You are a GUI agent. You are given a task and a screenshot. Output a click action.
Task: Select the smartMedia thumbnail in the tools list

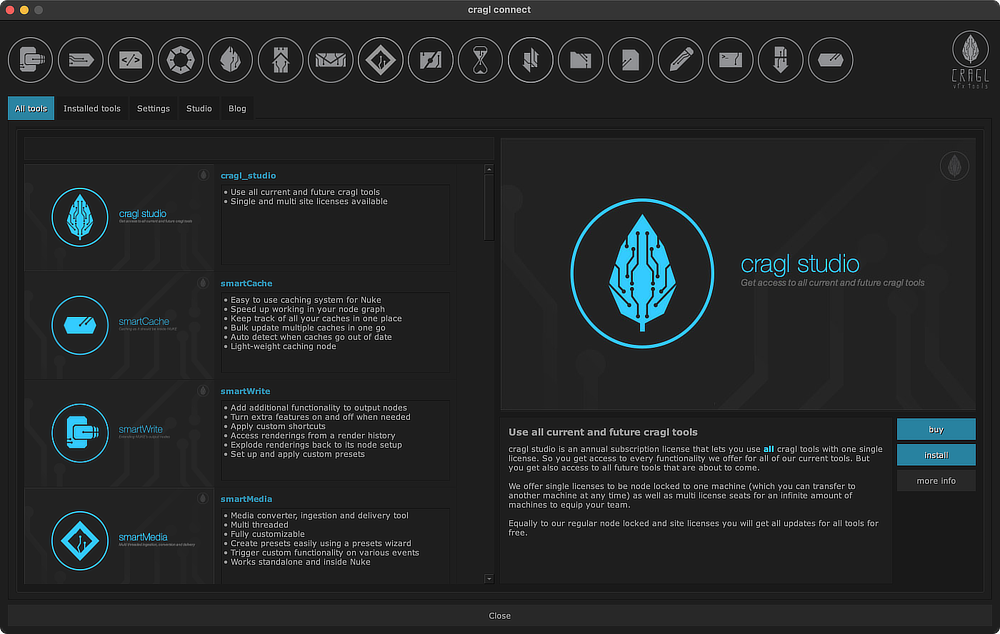click(x=120, y=536)
